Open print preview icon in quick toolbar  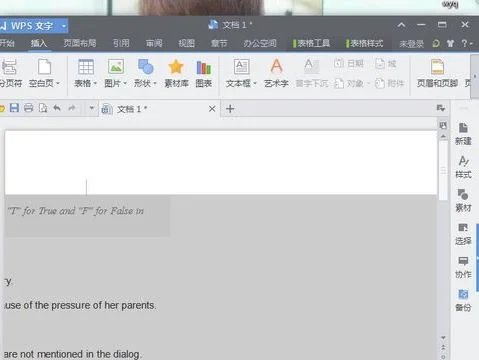click(43, 108)
